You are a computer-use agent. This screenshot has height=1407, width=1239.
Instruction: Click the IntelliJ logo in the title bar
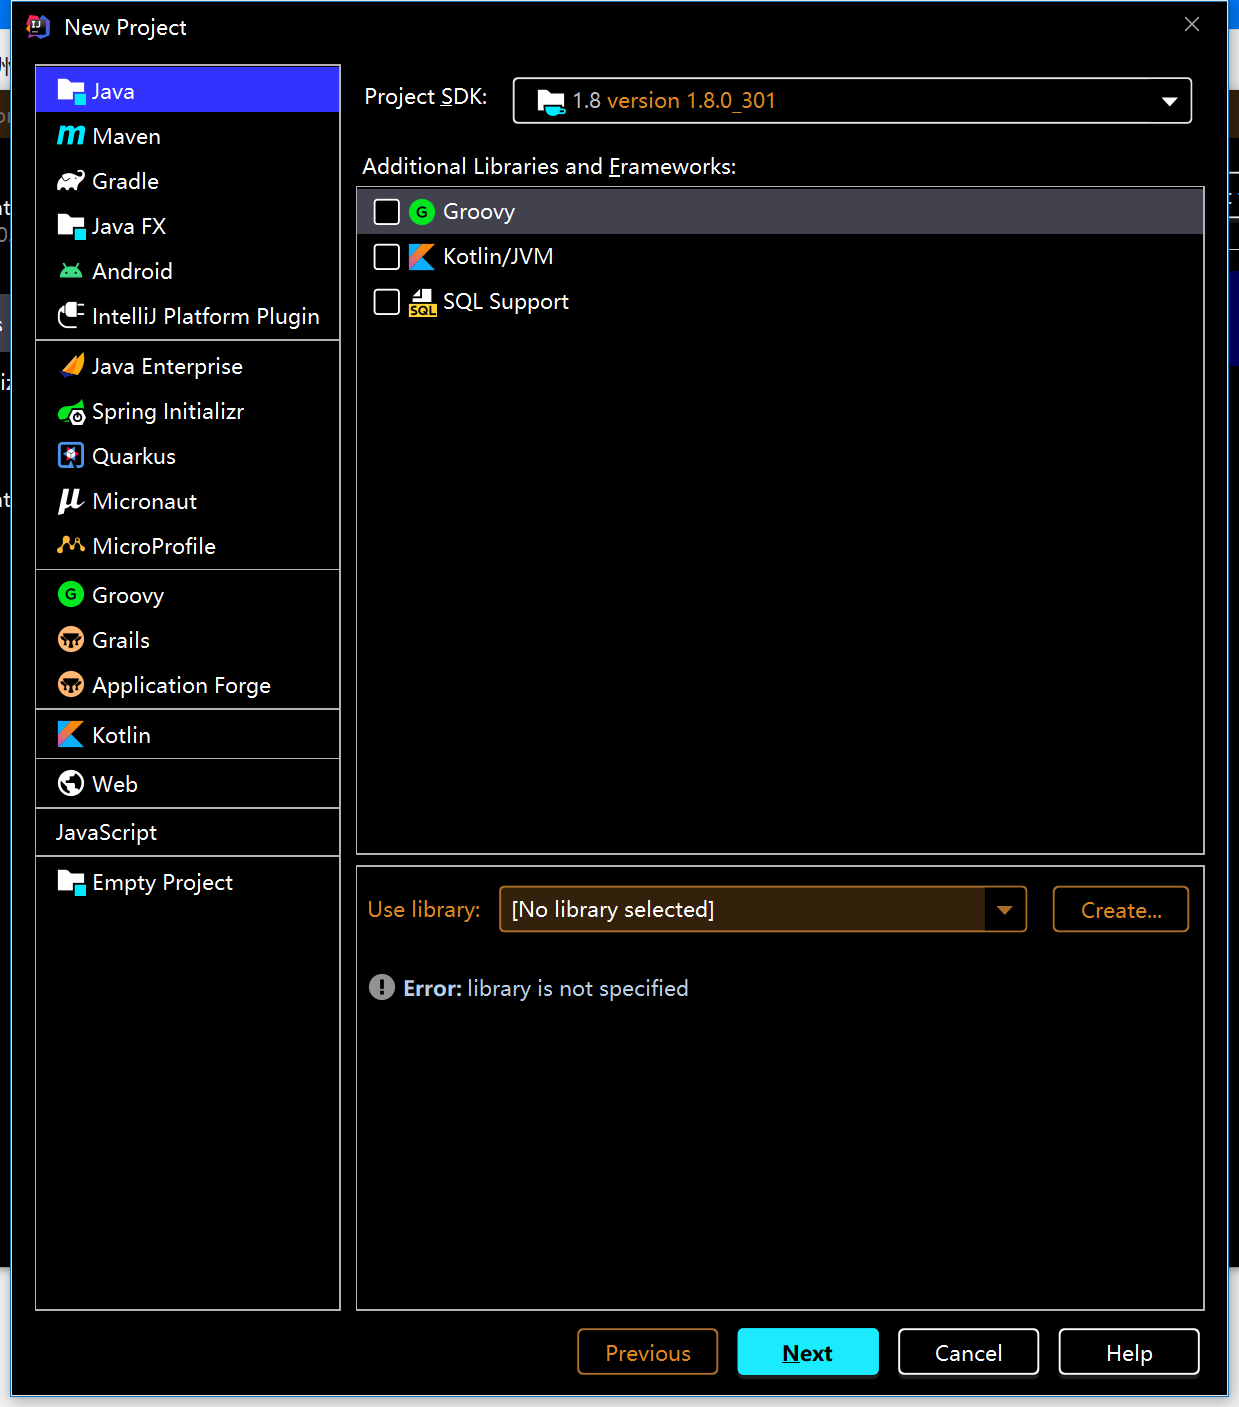point(38,27)
